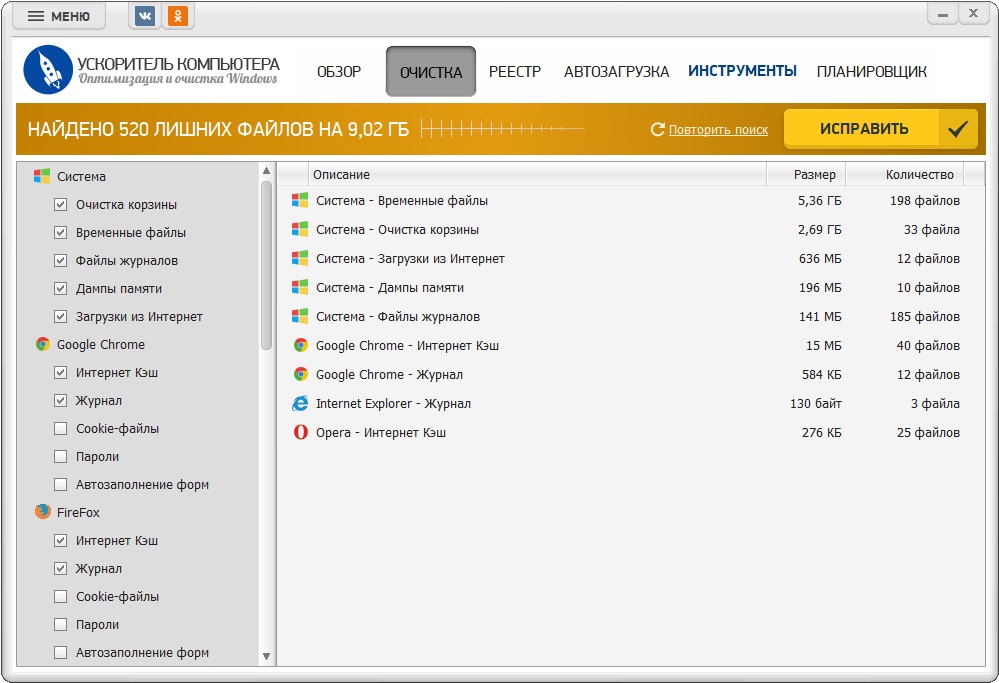
Task: Click the VK social network icon
Action: tap(145, 16)
